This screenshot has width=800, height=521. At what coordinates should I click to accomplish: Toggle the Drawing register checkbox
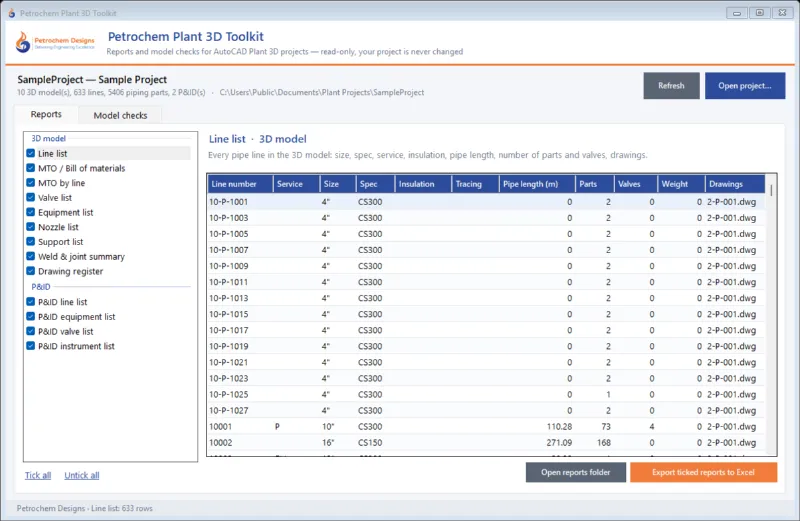(31, 271)
